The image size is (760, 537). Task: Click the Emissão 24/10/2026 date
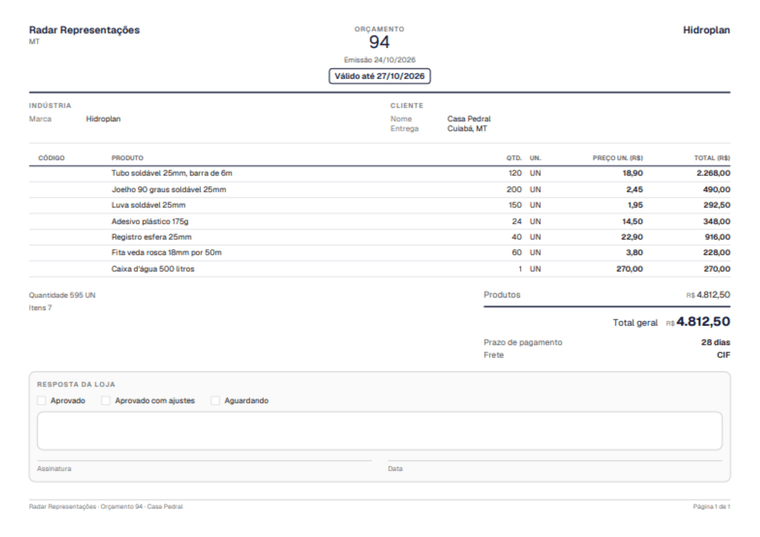click(x=380, y=60)
